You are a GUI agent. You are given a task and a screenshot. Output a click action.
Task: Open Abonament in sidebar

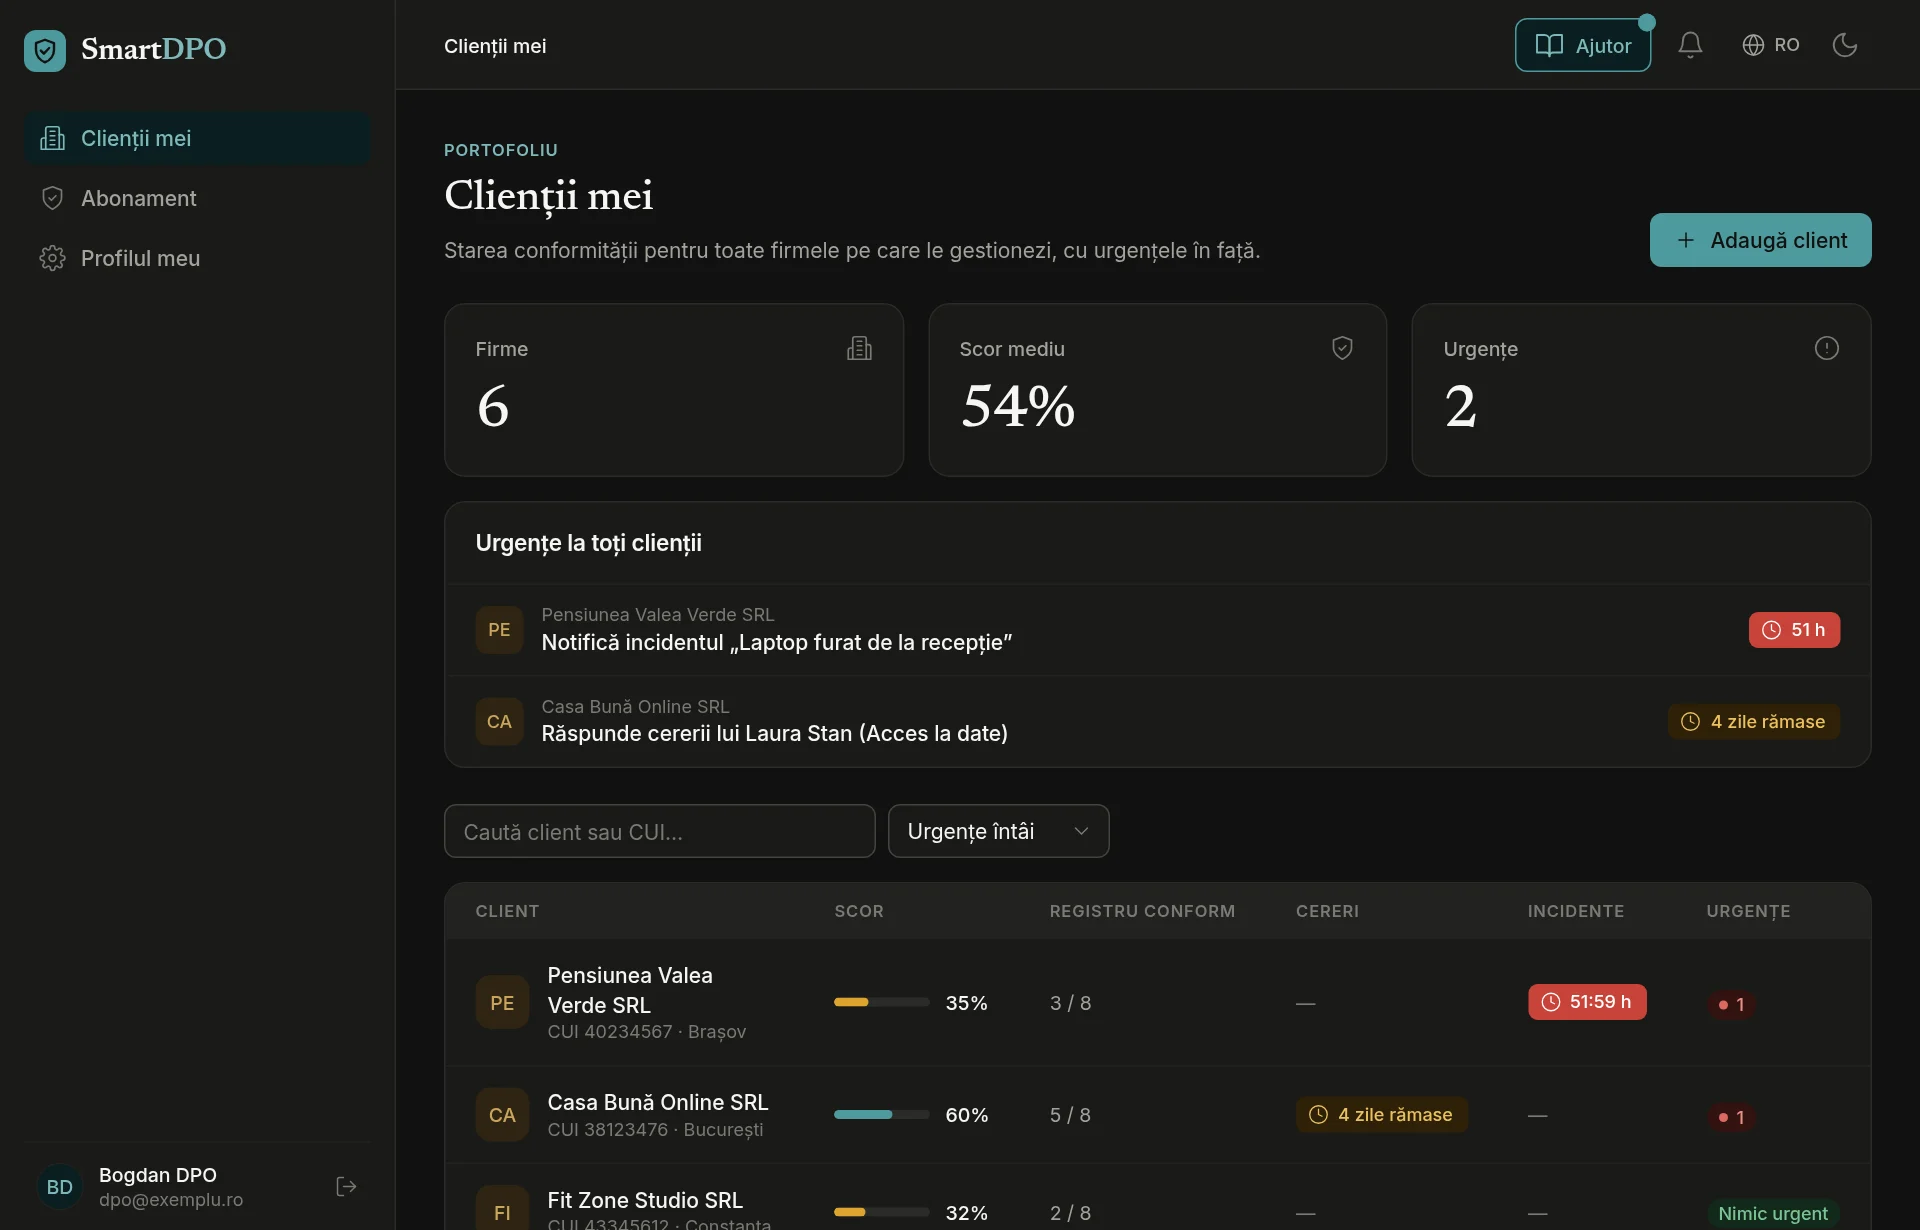(198, 198)
